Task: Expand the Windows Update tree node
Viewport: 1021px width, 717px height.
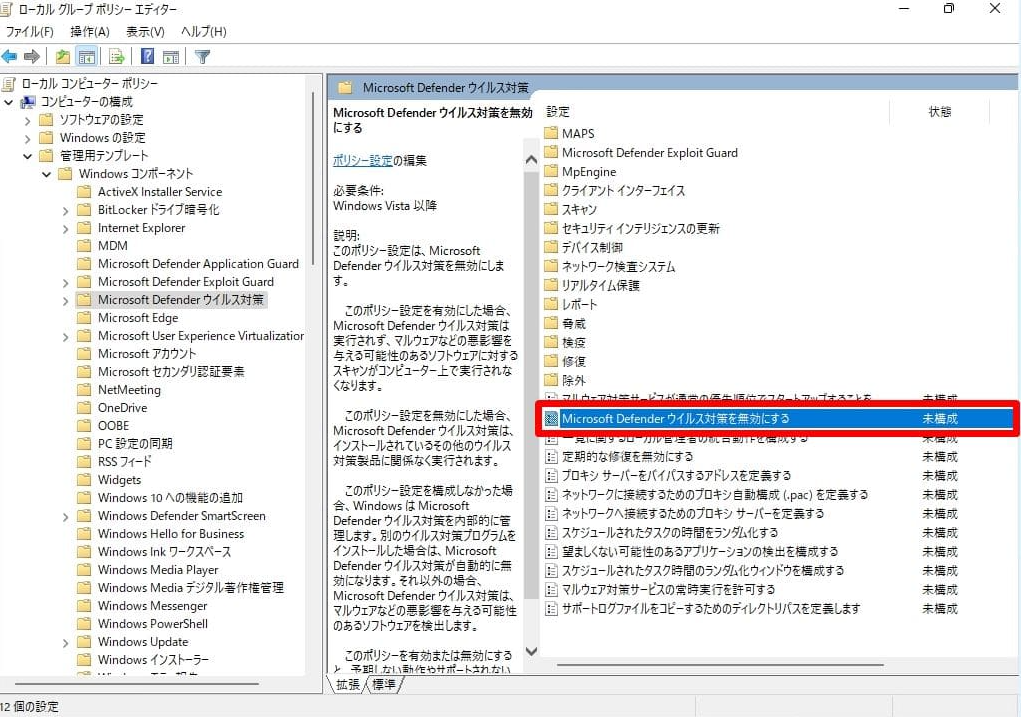Action: click(x=65, y=643)
